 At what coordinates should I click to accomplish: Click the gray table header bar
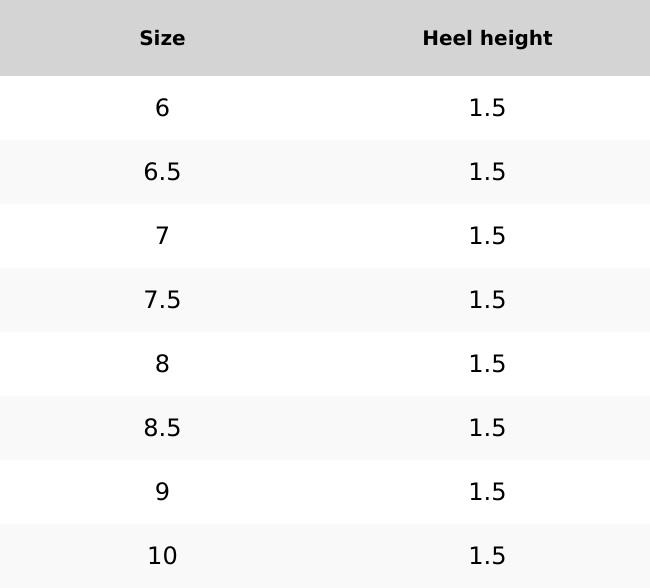(325, 38)
